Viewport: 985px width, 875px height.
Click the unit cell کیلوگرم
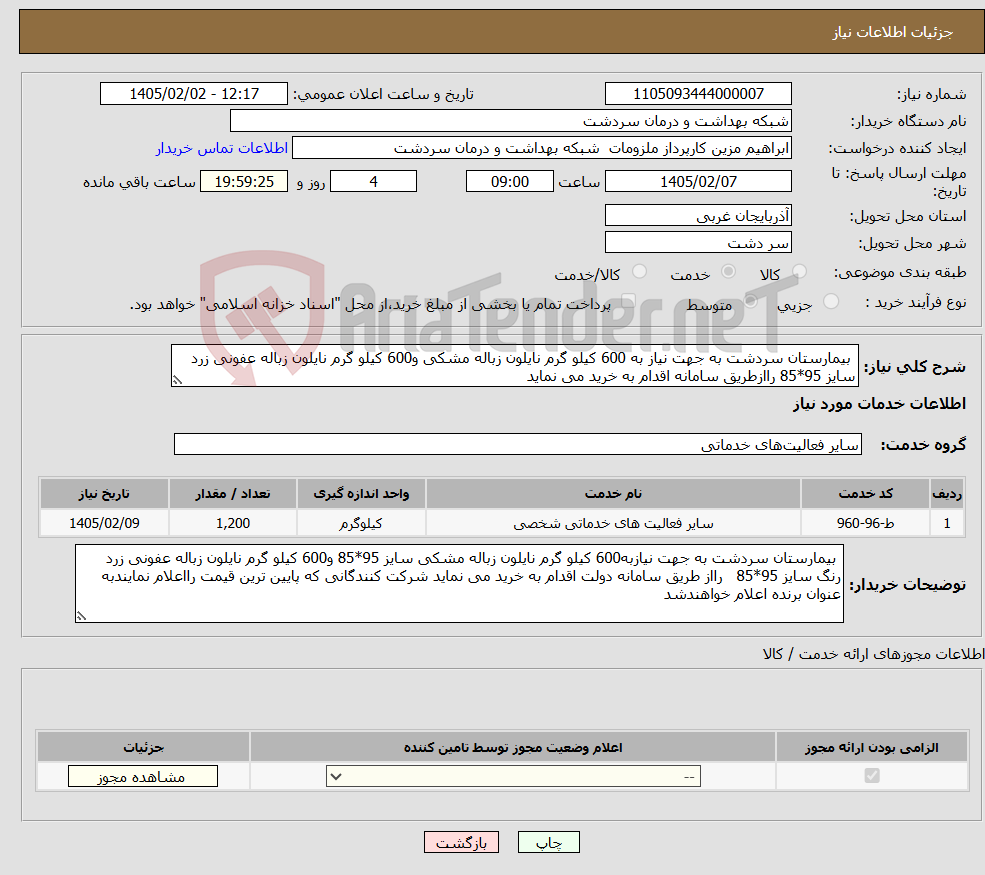(361, 523)
